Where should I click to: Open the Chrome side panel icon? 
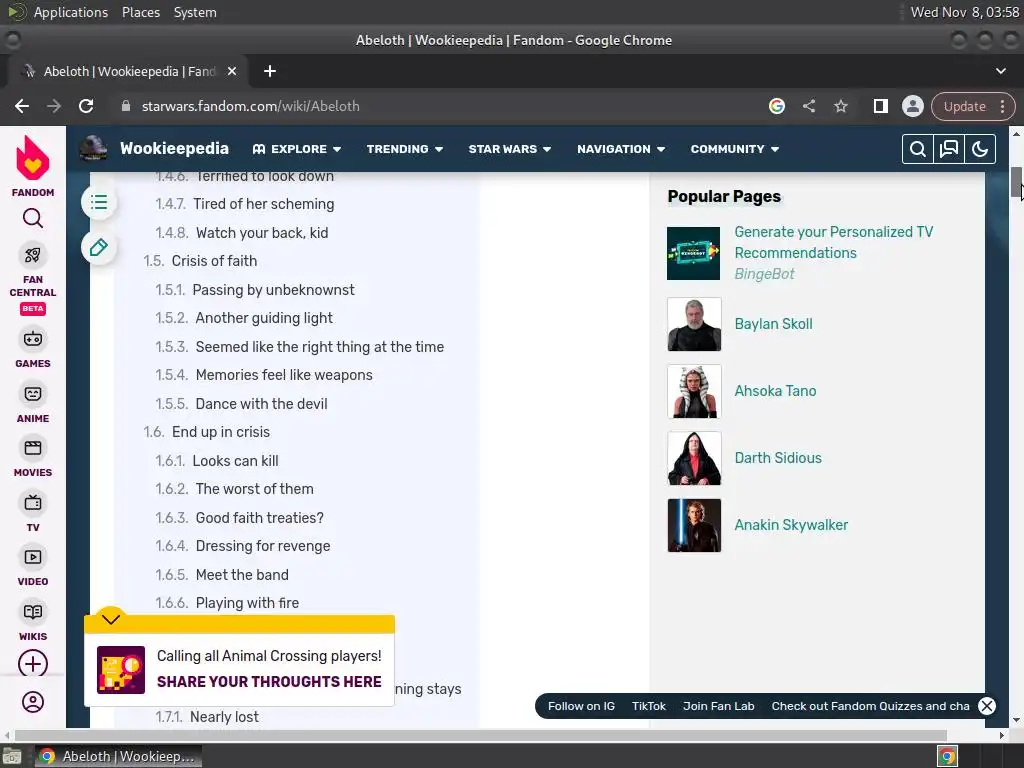coord(880,106)
